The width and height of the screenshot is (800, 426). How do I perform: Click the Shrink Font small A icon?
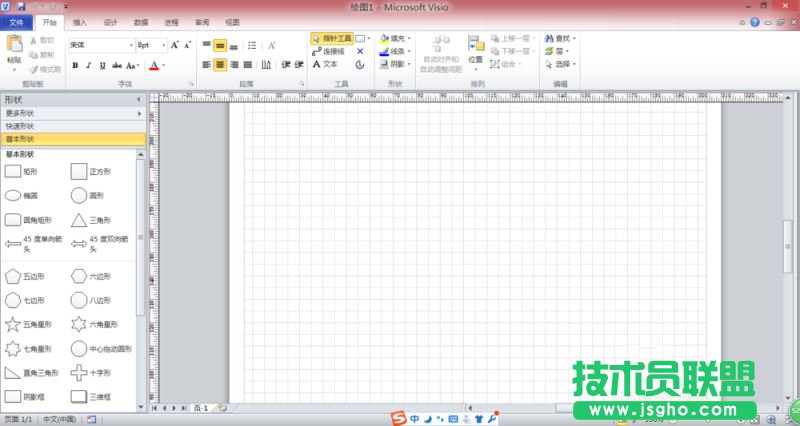(x=187, y=45)
